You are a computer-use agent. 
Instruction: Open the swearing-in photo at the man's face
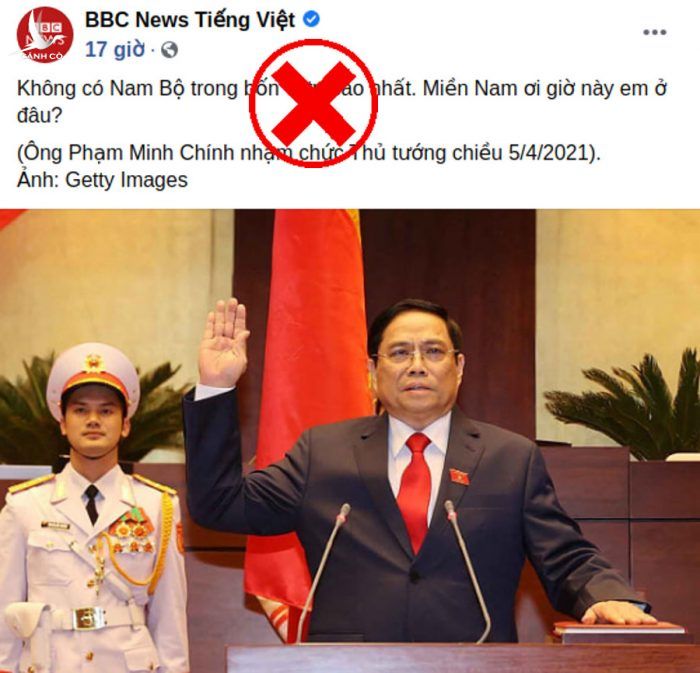pos(414,360)
